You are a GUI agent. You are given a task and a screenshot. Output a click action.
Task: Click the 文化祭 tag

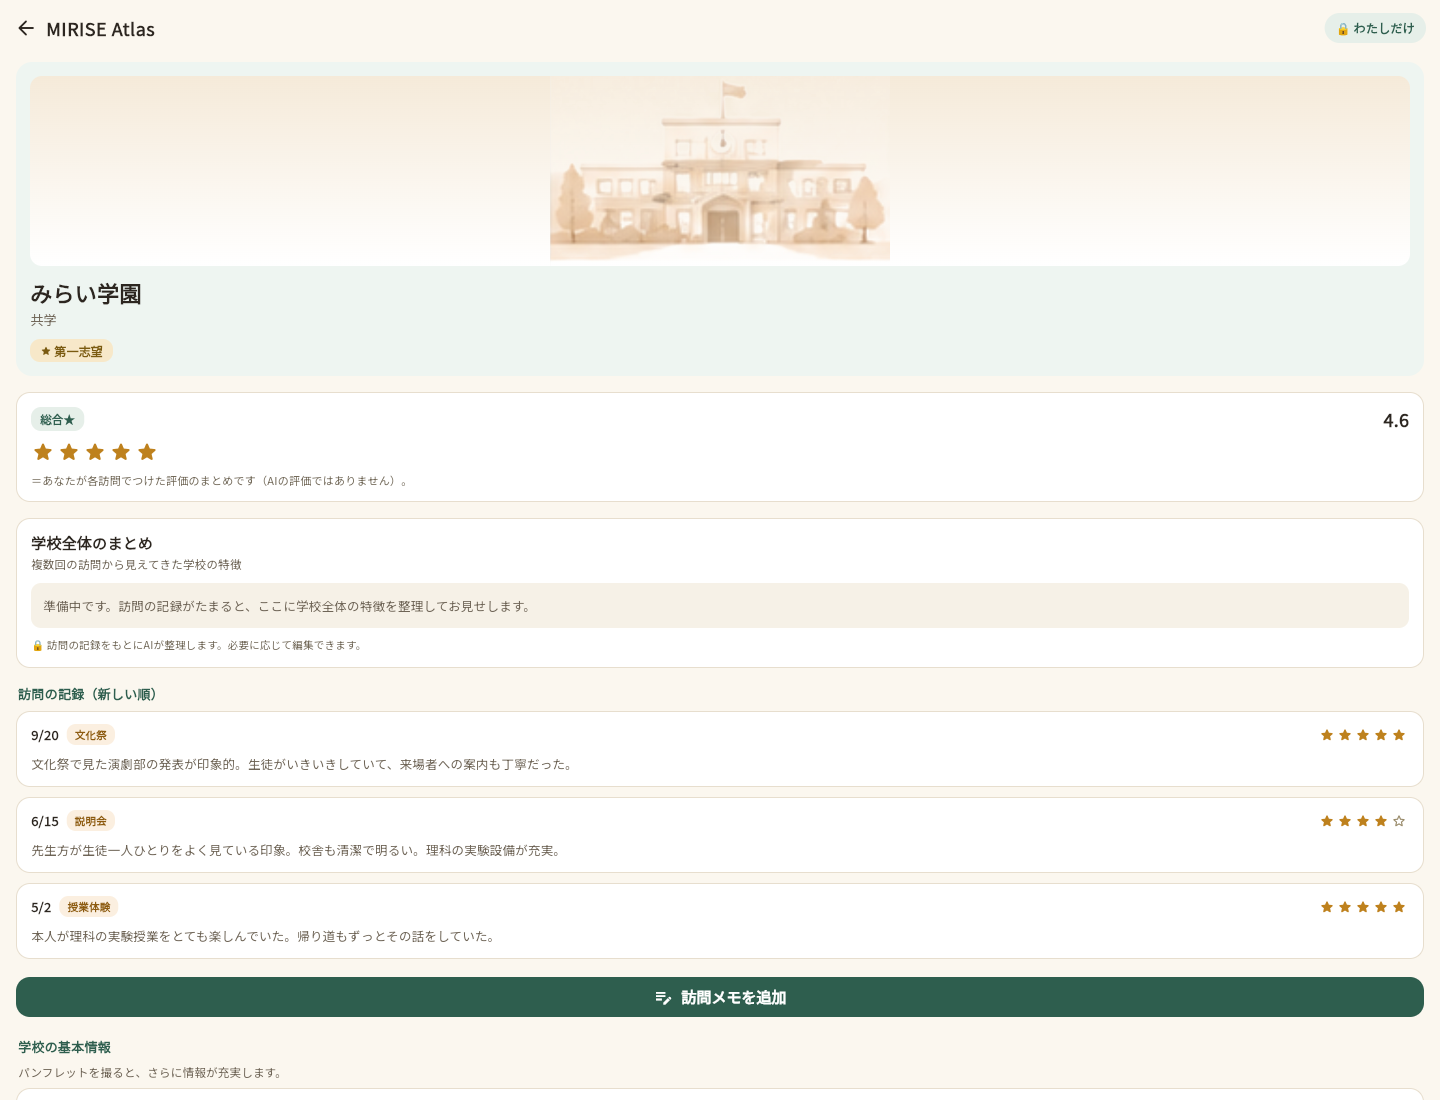91,735
